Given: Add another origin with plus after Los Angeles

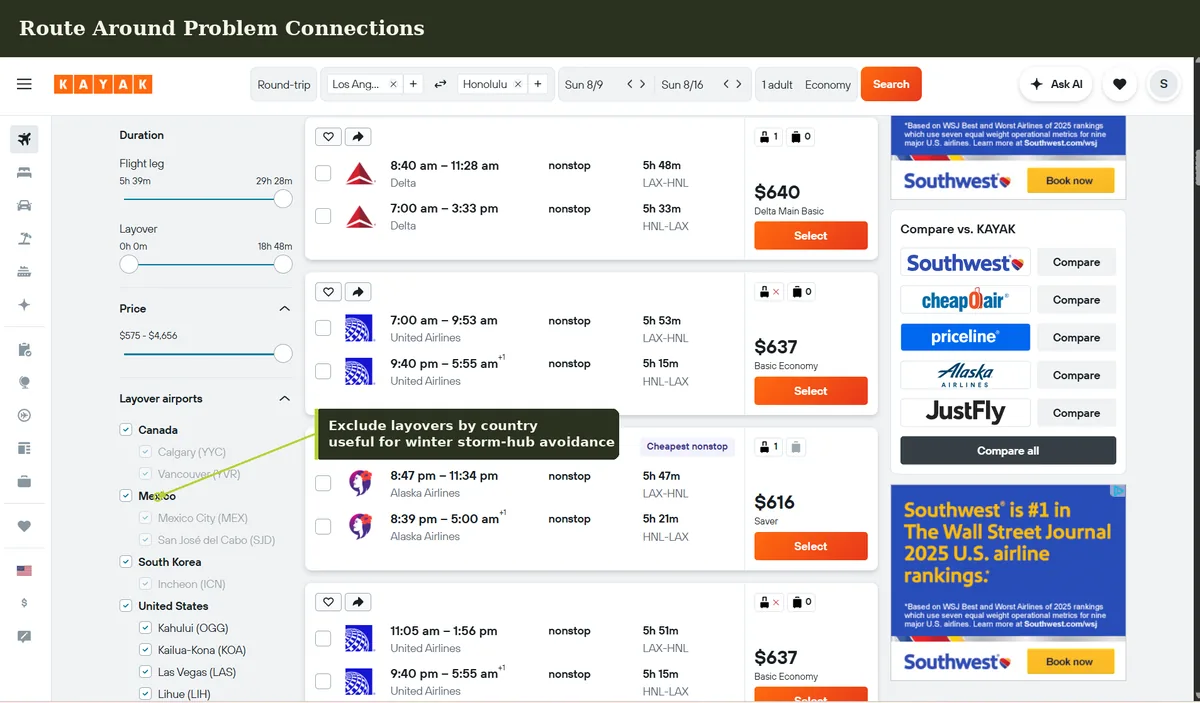Looking at the screenshot, I should [413, 84].
